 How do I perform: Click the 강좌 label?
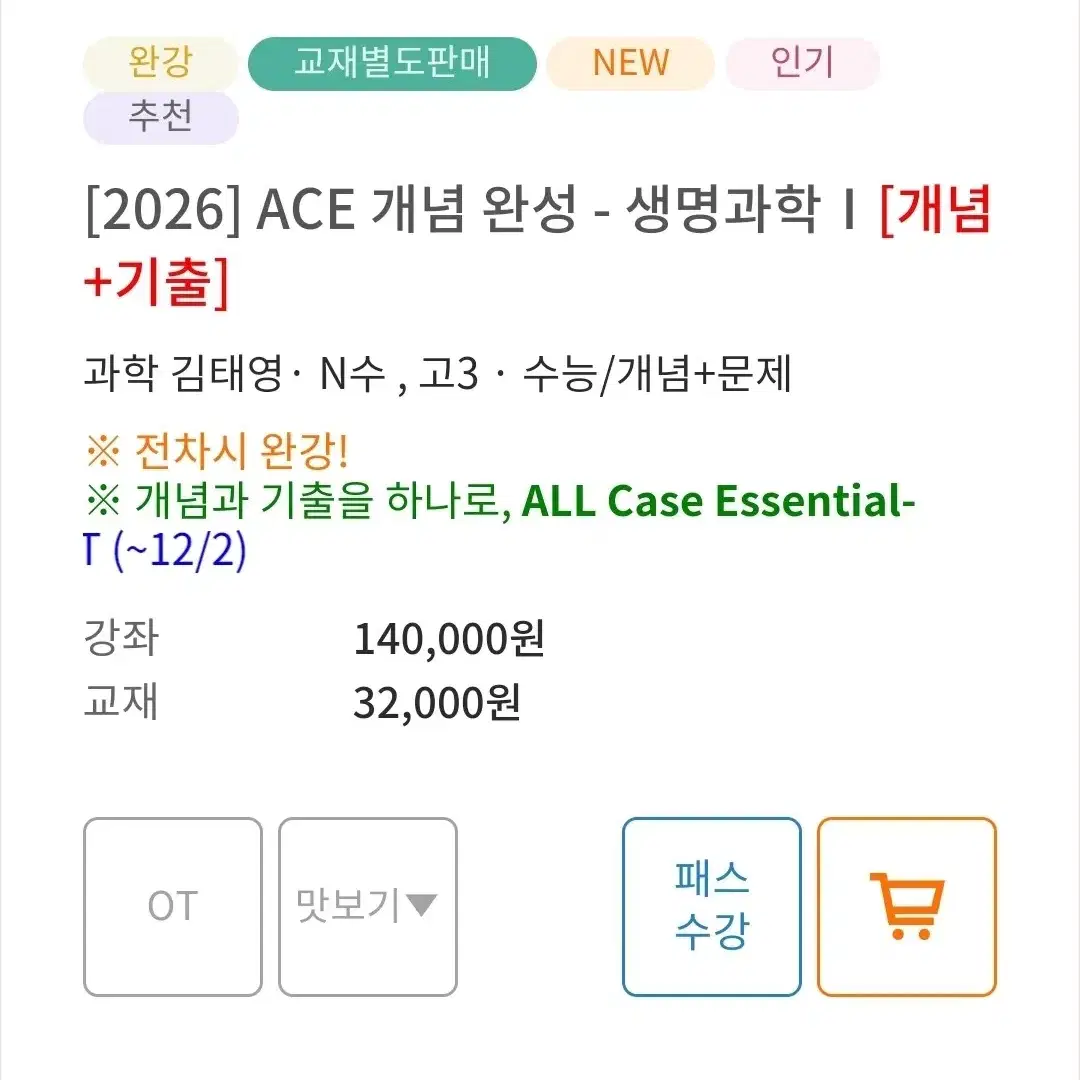pyautogui.click(x=121, y=637)
